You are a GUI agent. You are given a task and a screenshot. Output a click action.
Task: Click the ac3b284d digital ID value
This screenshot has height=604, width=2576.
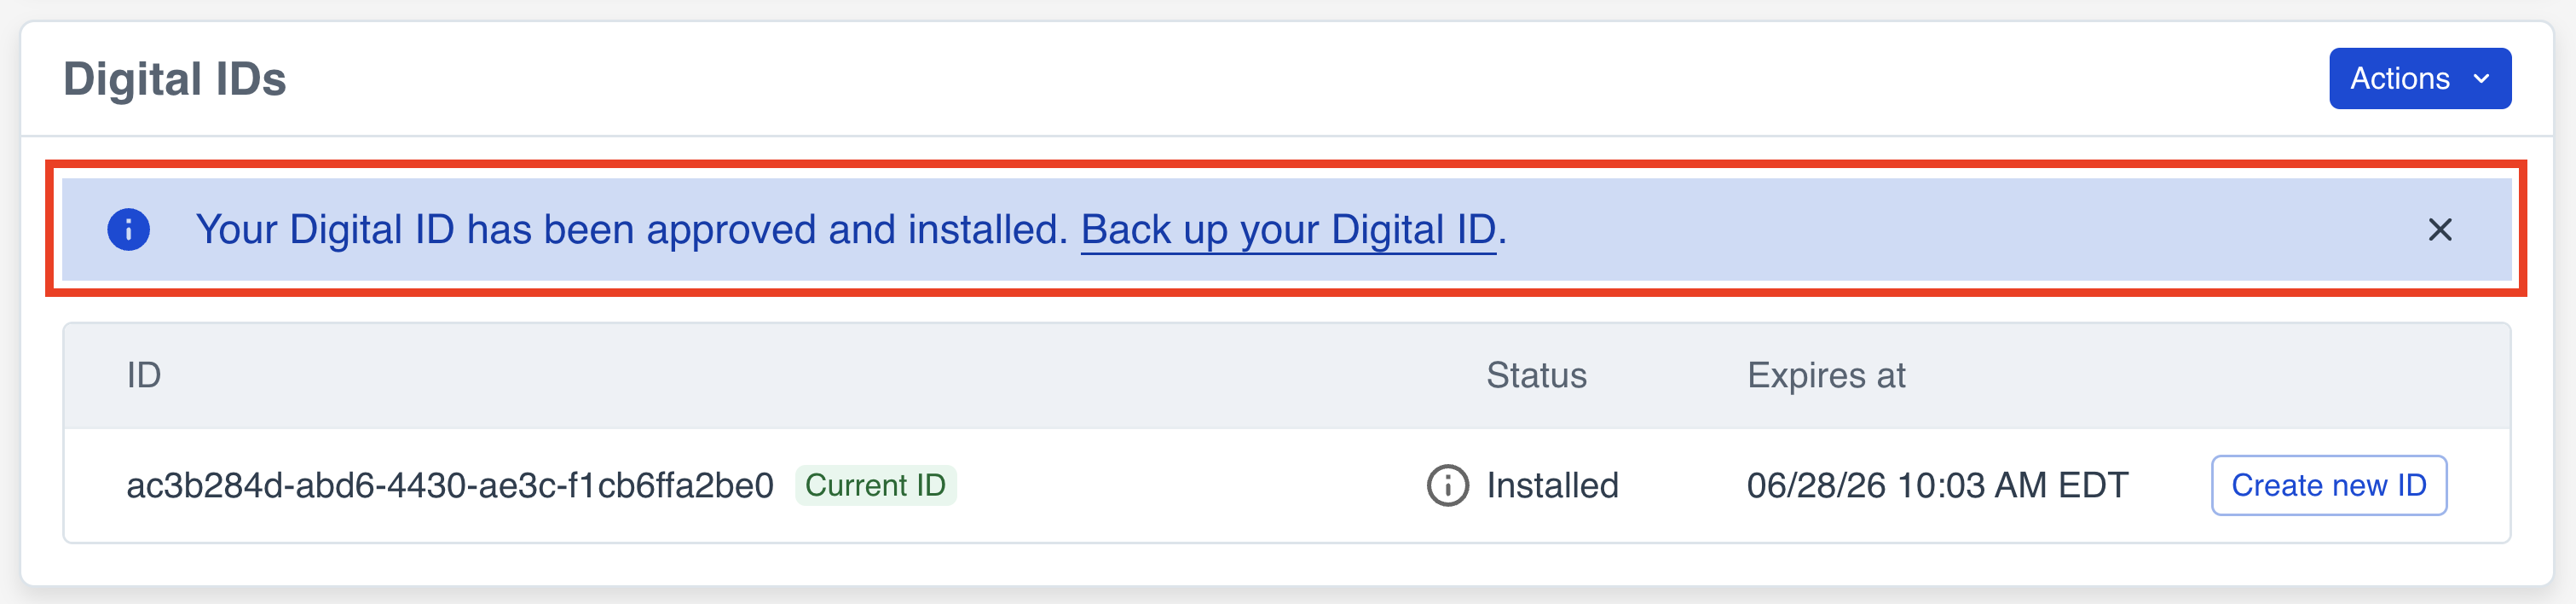click(x=450, y=486)
